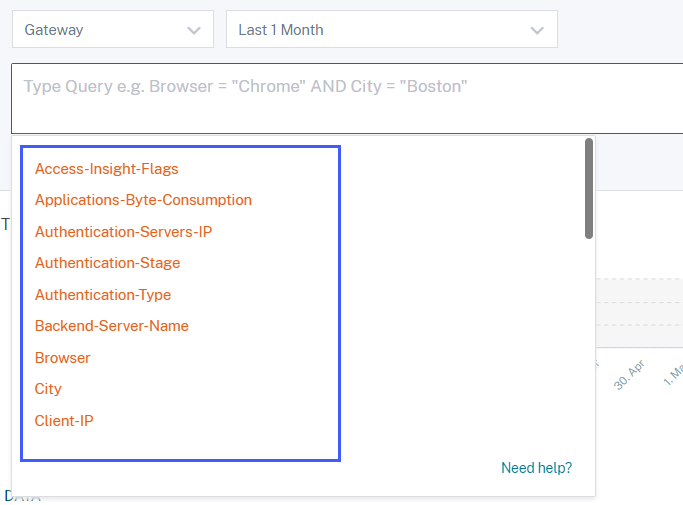Click the Need help? link
The image size is (683, 505).
click(x=536, y=468)
